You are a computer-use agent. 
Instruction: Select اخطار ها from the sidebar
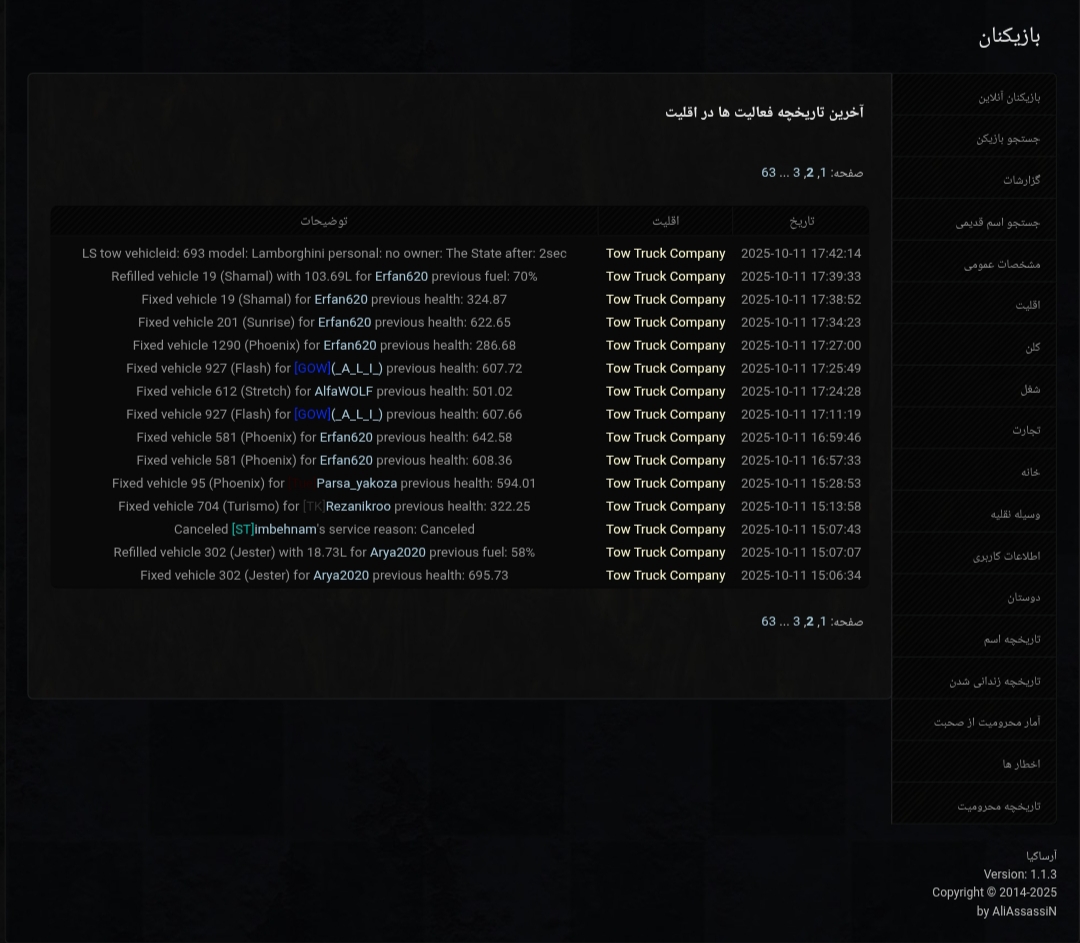tap(1021, 764)
